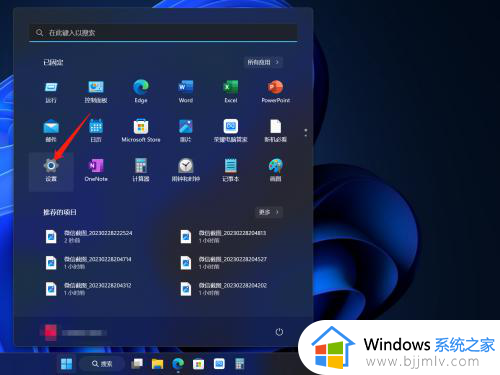Expand the More recommended items button
Image resolution: width=500 pixels, height=375 pixels.
click(269, 212)
